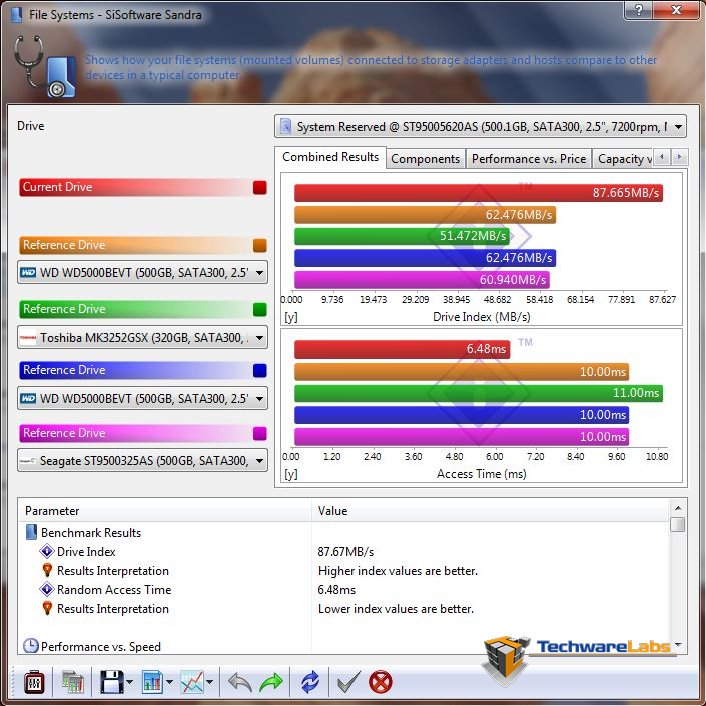This screenshot has width=706, height=706.
Task: Click the checkmark OK icon
Action: [348, 683]
